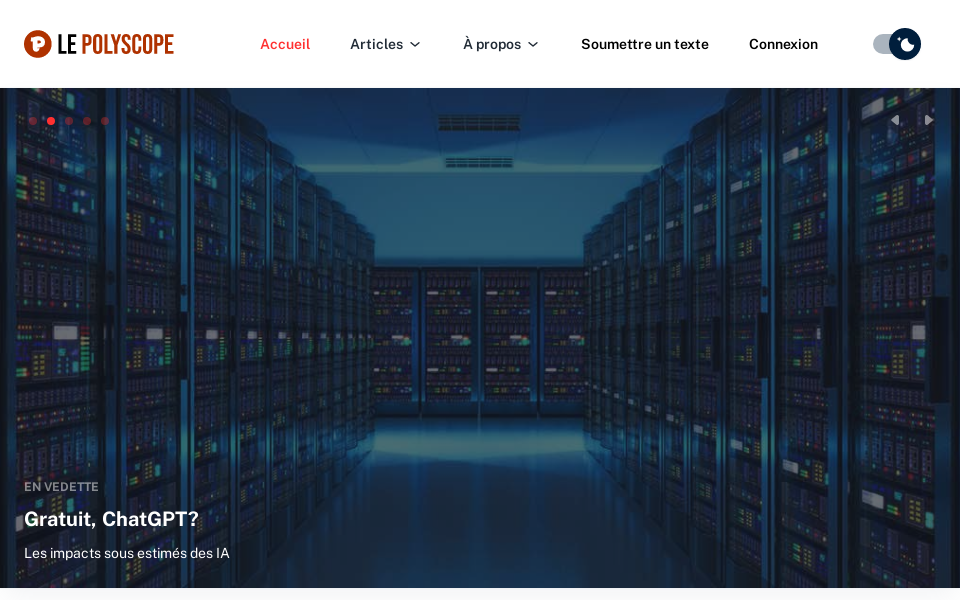960x600 pixels.
Task: Jump to the third carousel slide dot
Action: coord(69,121)
